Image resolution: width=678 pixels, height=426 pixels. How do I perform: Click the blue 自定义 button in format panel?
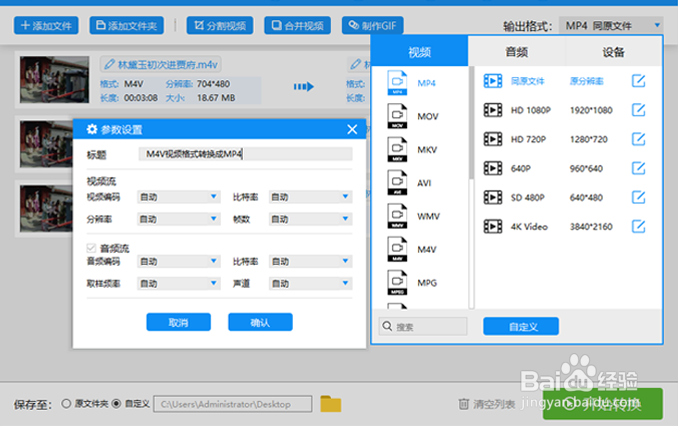point(521,326)
